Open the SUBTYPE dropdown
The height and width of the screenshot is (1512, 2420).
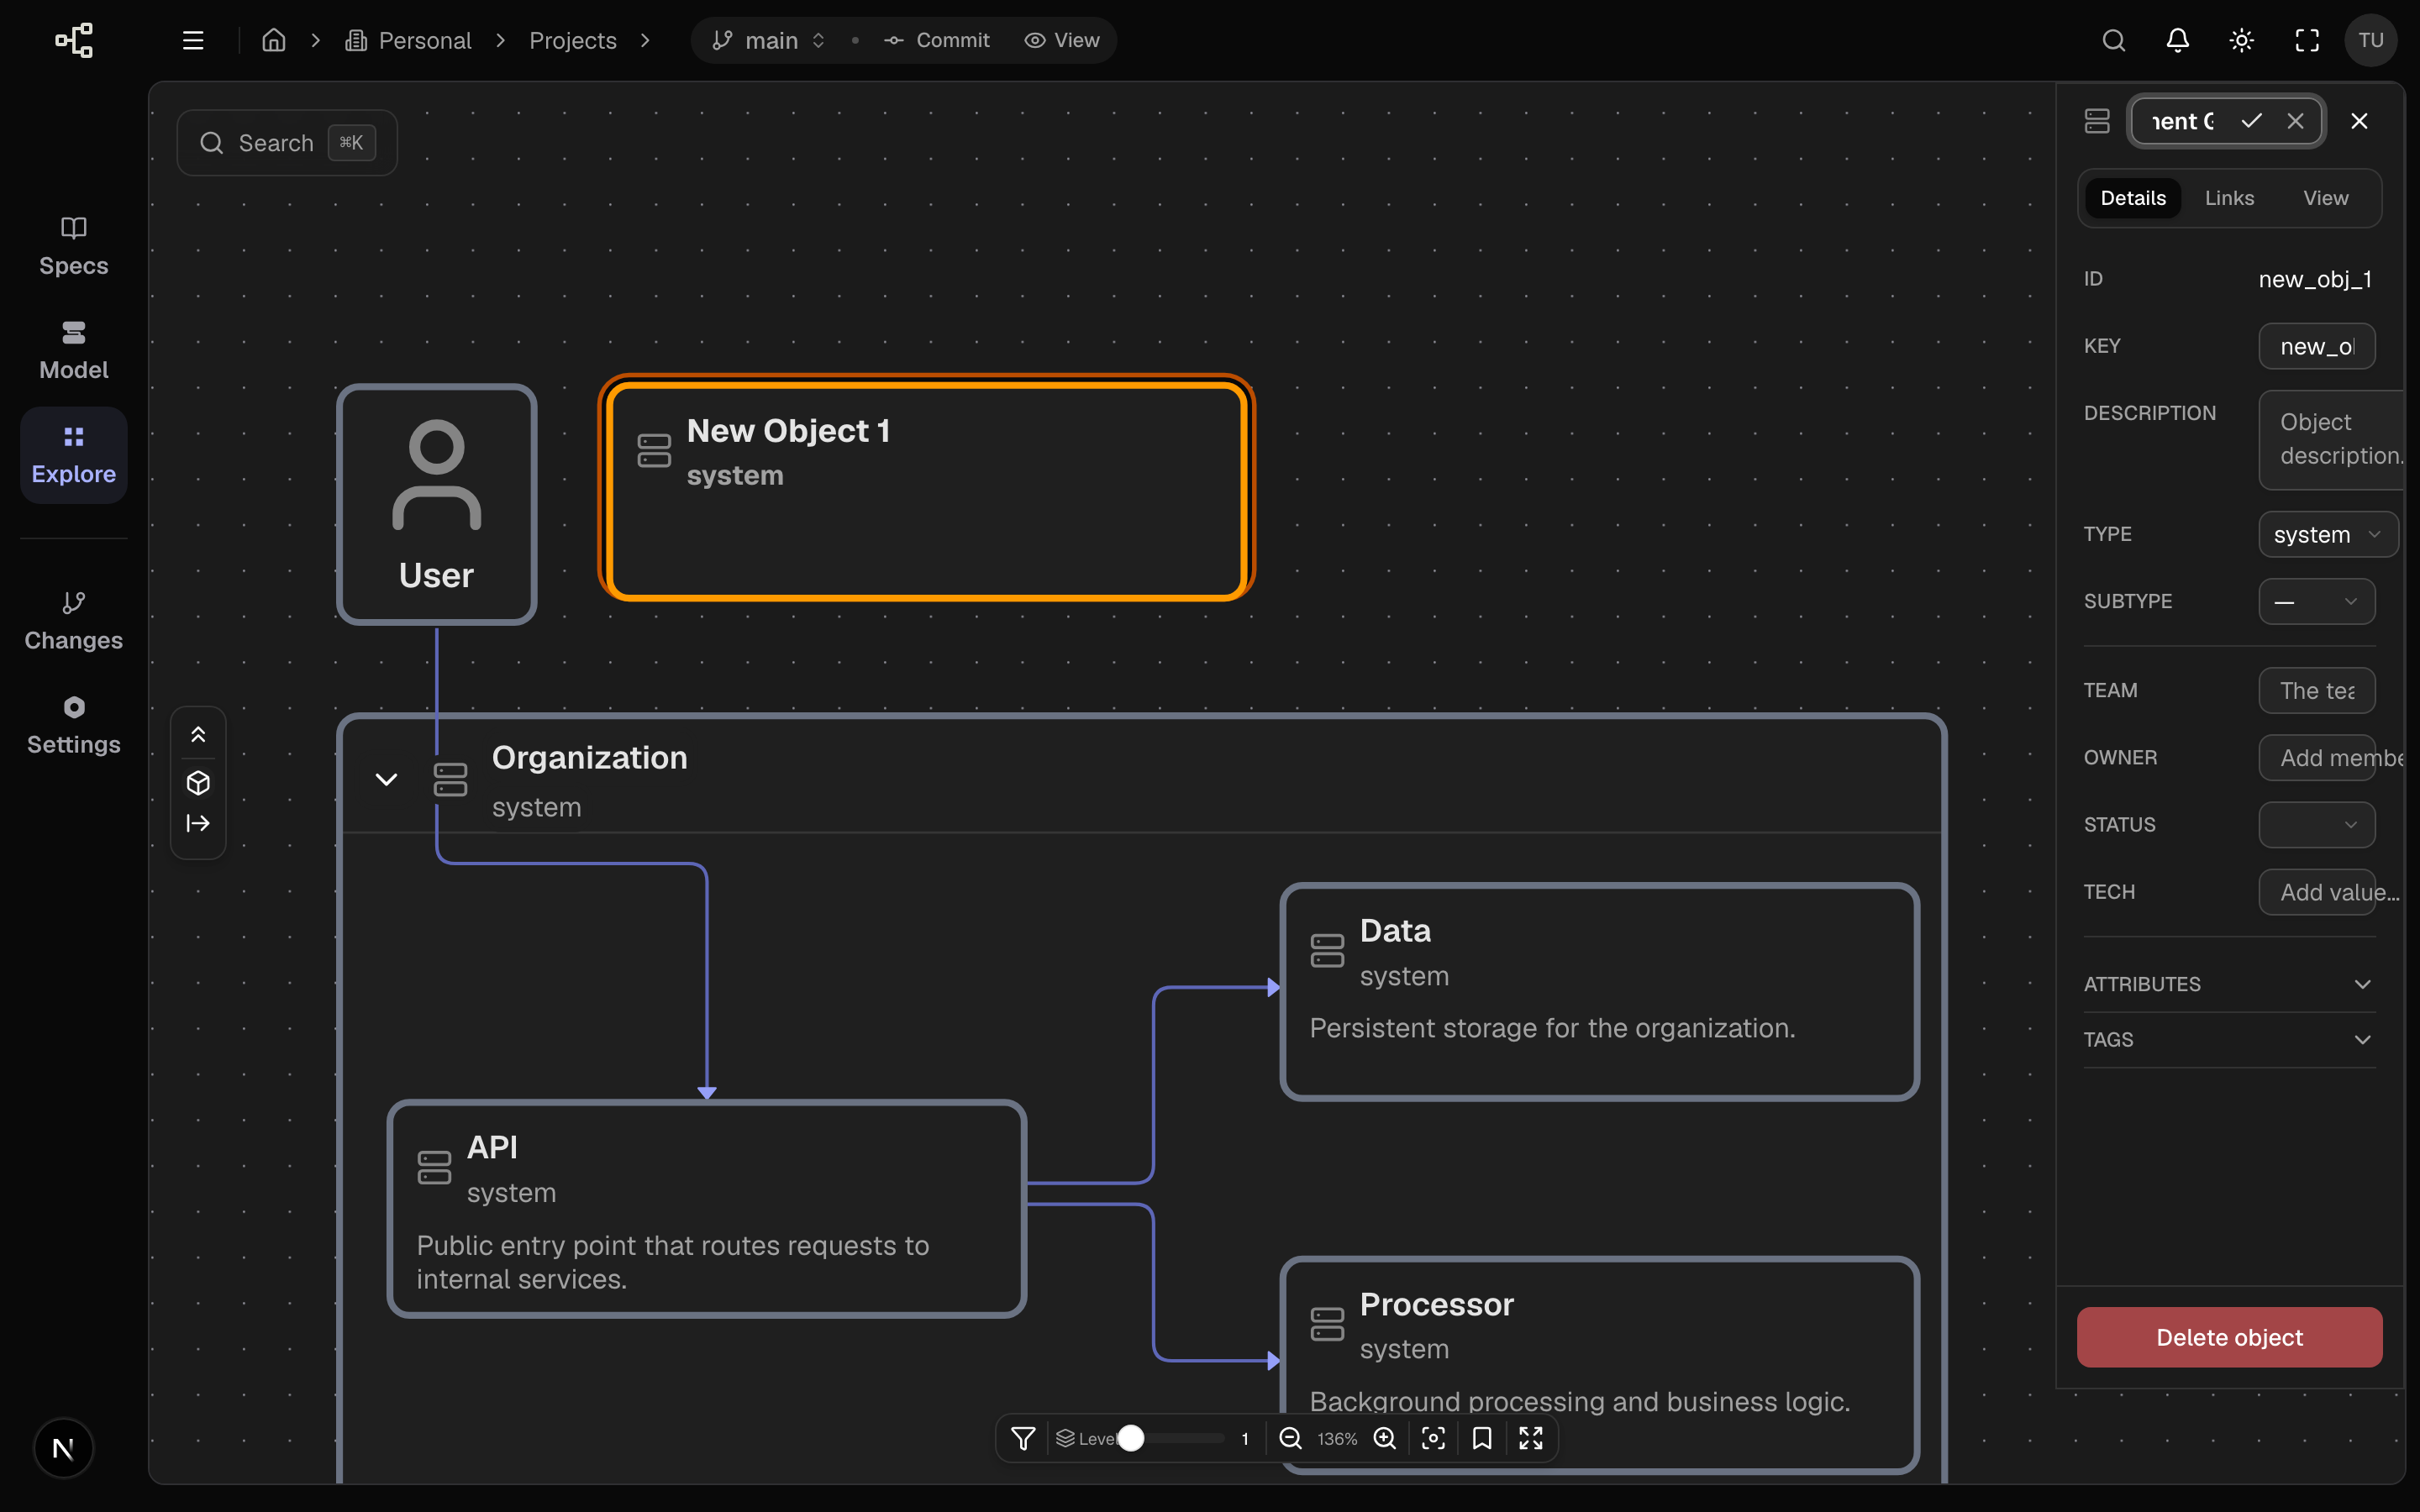click(2316, 601)
